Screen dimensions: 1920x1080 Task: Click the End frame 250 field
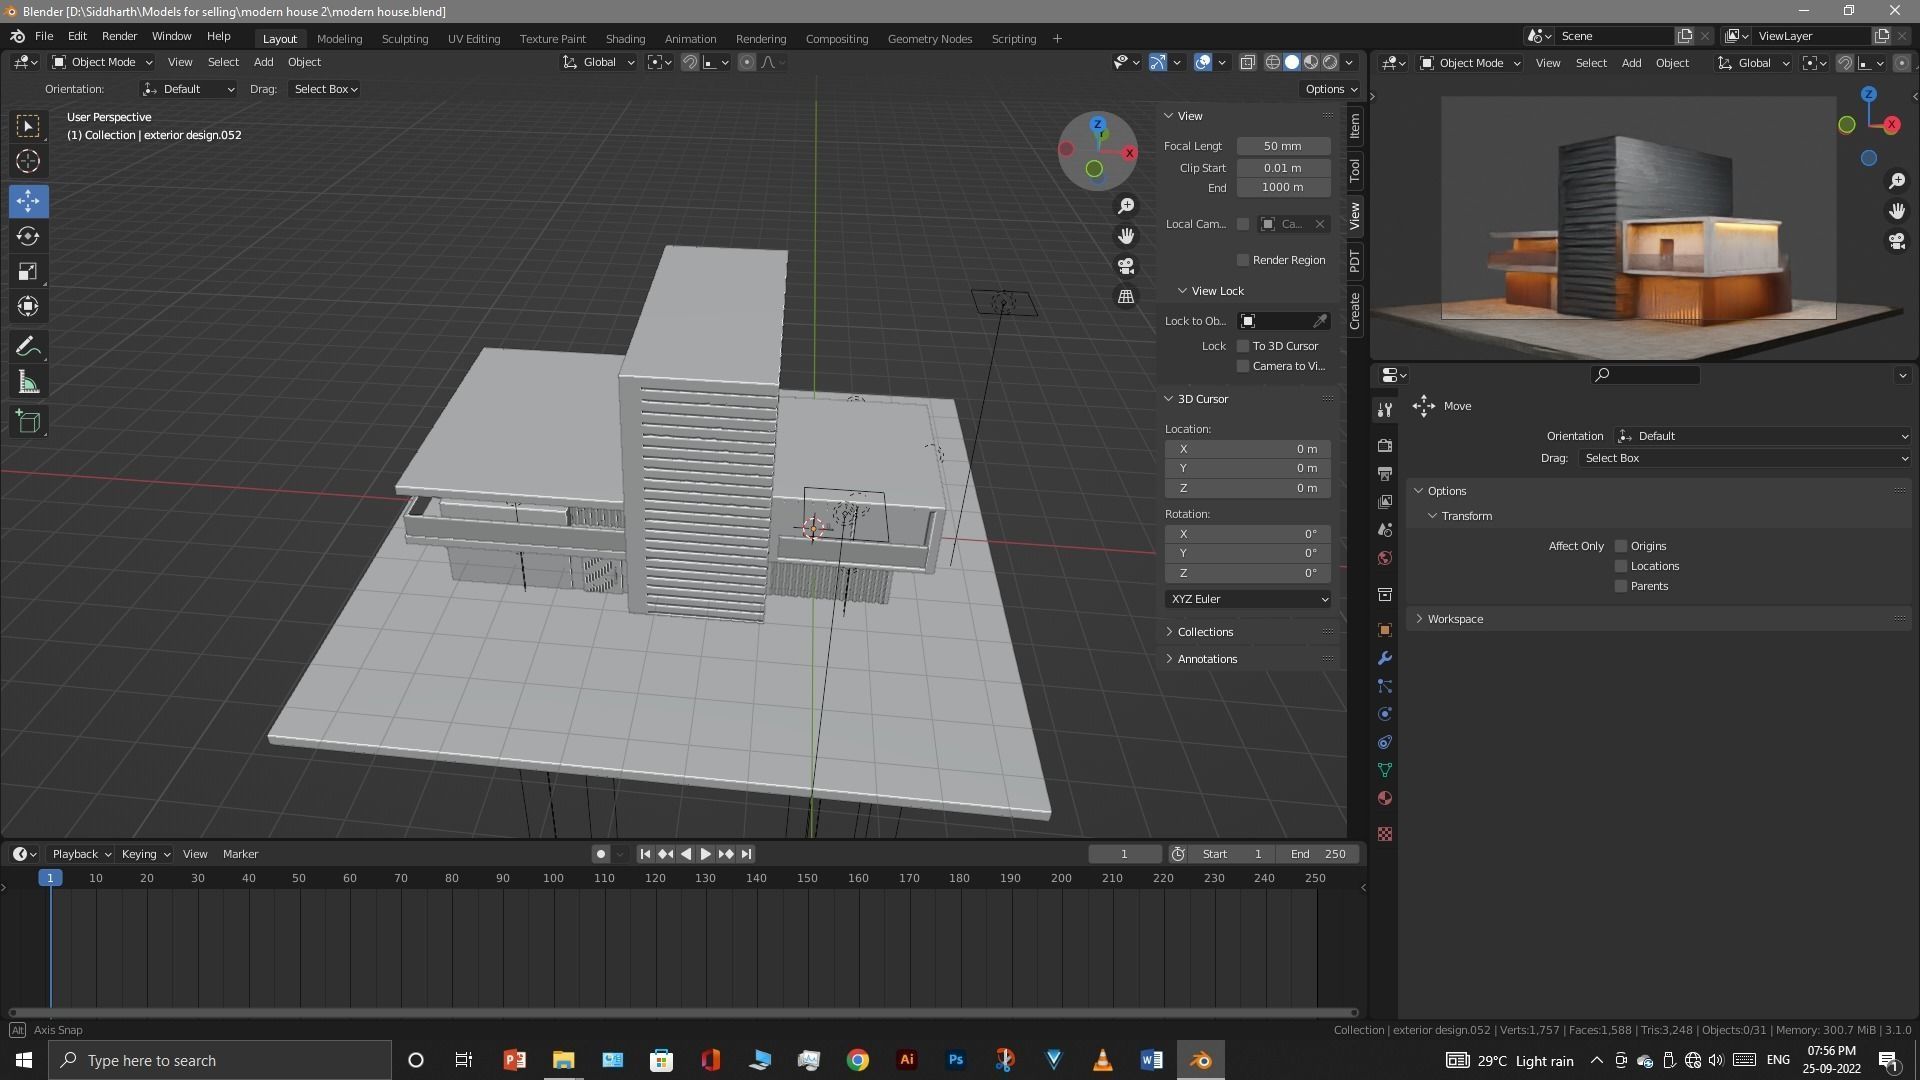point(1318,854)
